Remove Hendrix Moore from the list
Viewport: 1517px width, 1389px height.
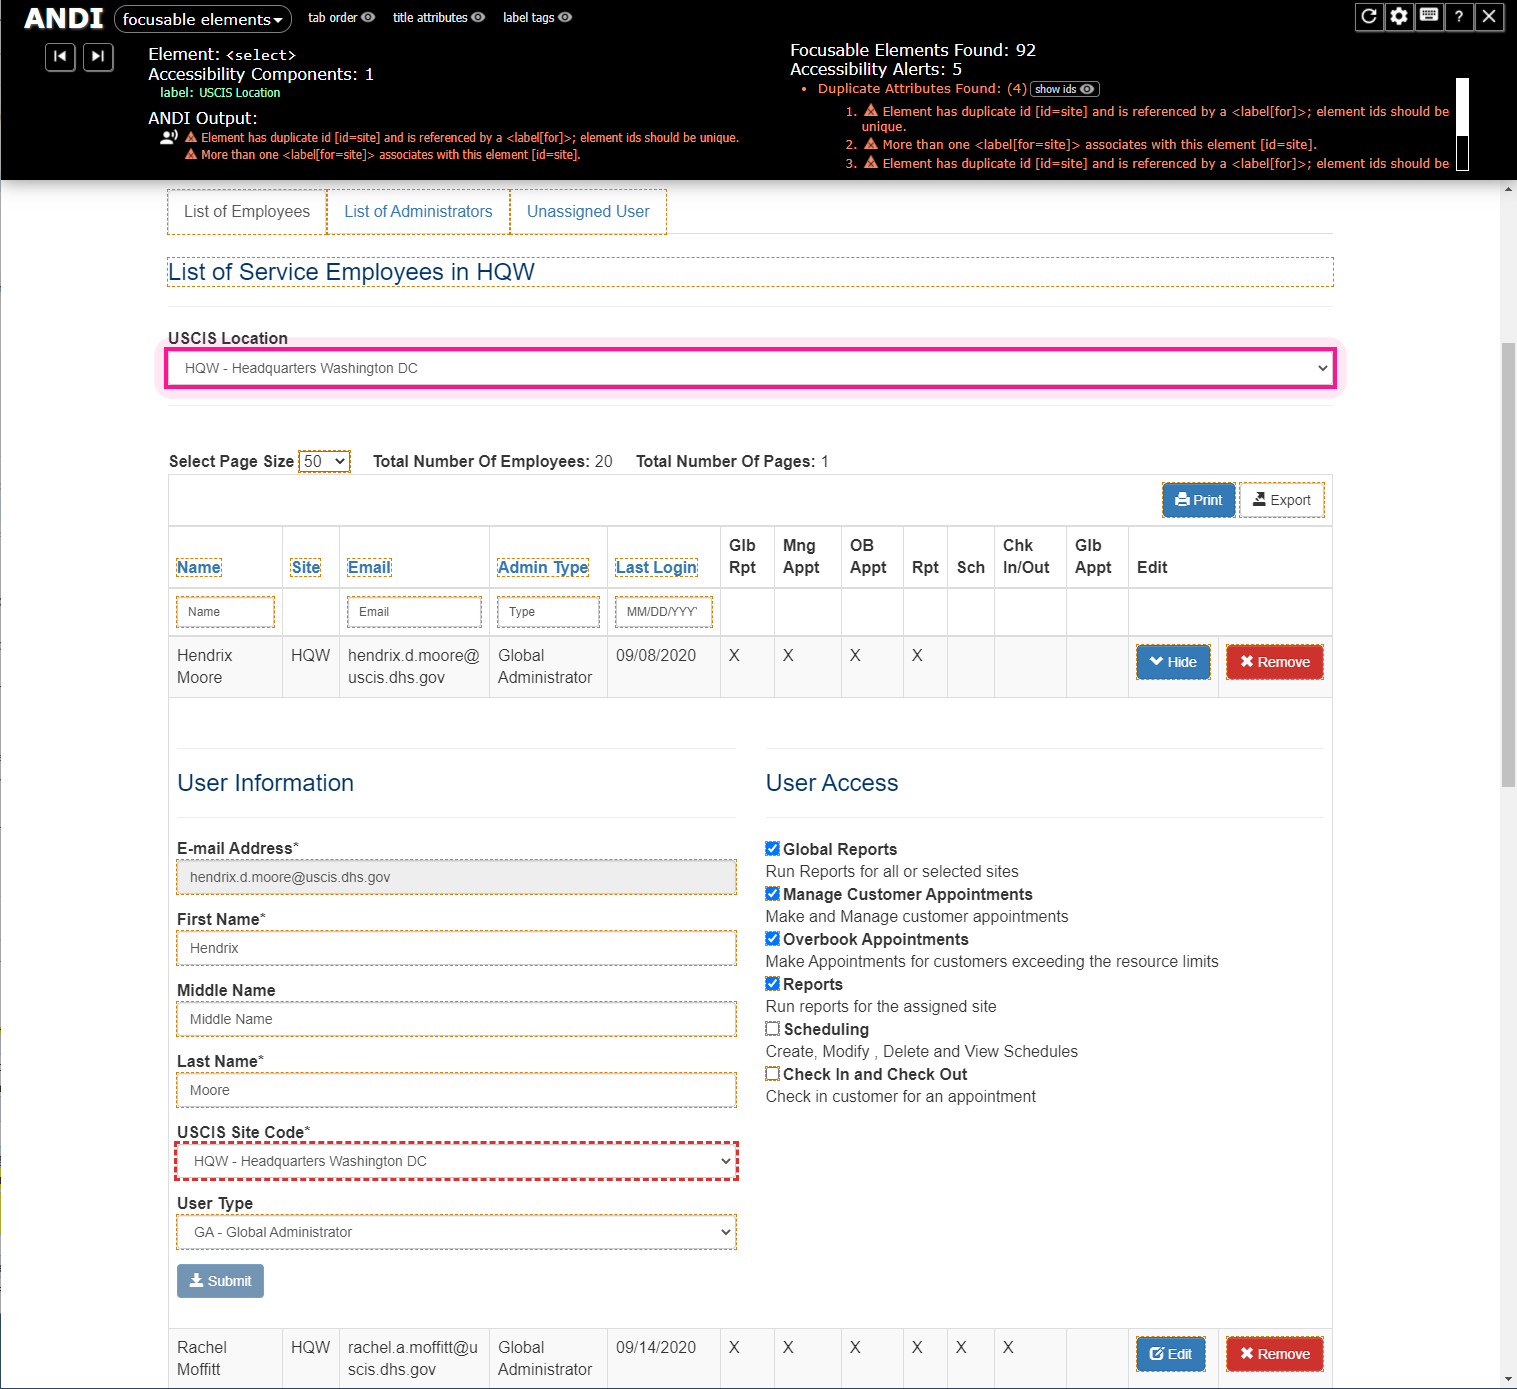(x=1275, y=662)
